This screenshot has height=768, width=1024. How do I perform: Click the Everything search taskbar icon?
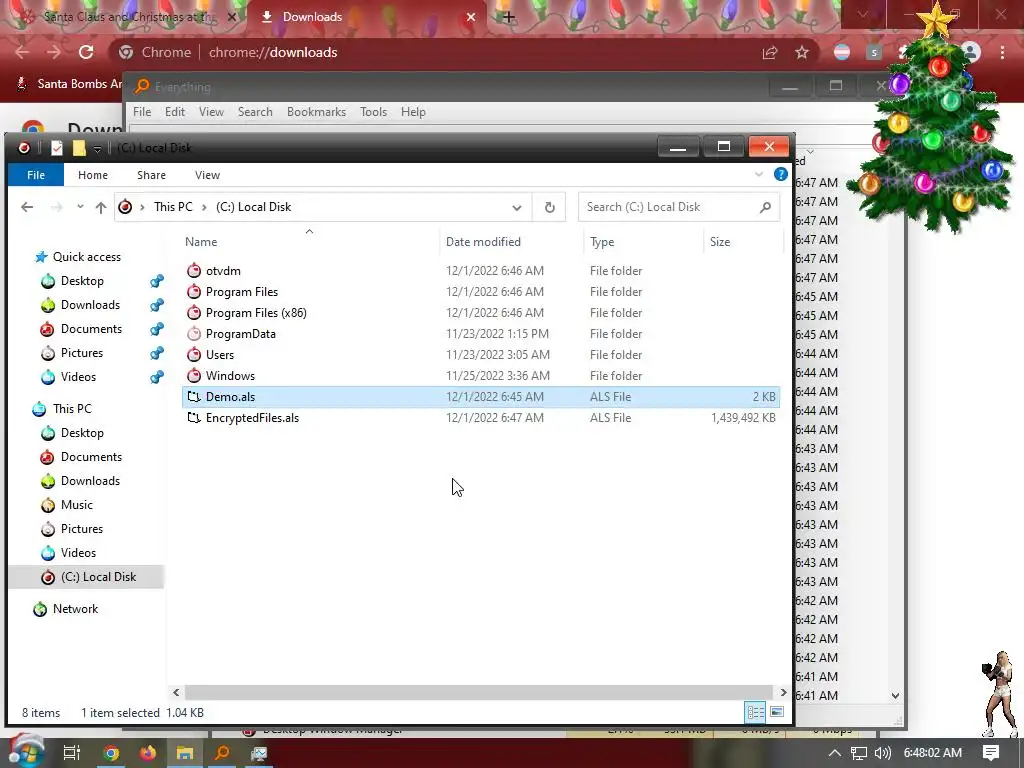222,753
